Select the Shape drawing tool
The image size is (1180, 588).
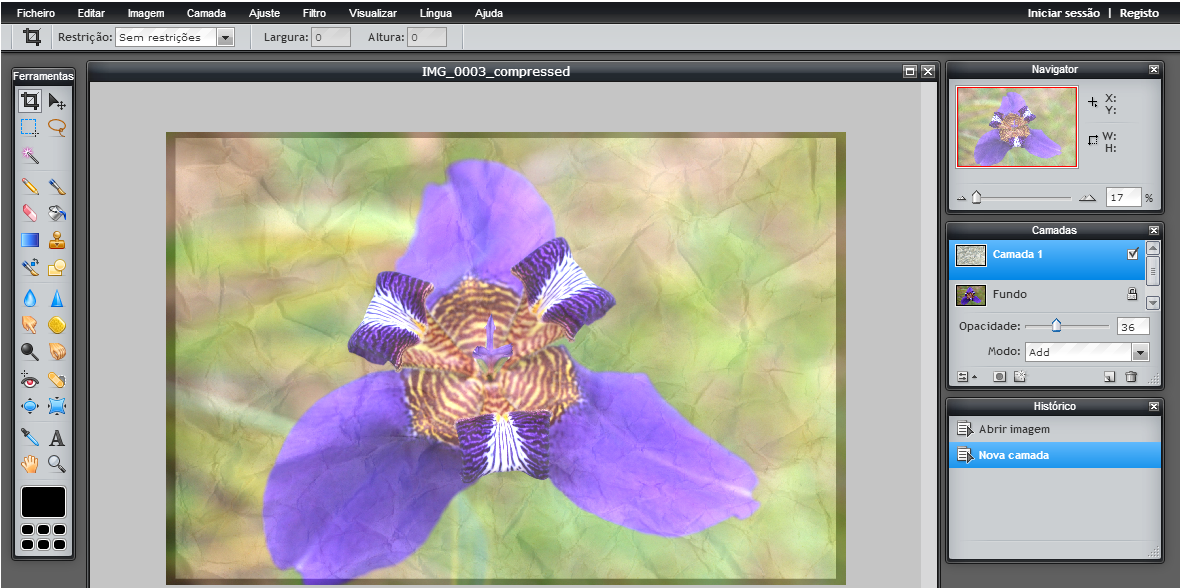pos(56,267)
